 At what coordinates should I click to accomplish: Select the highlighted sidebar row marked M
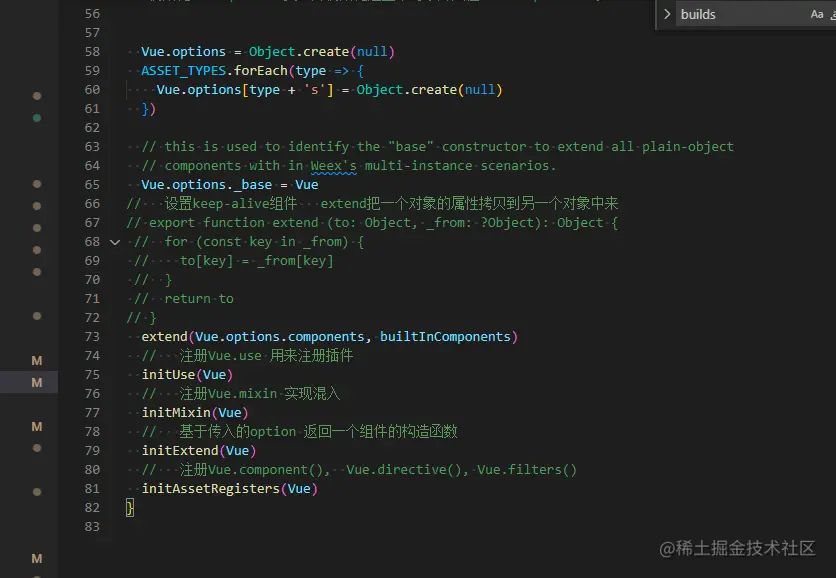coord(29,382)
